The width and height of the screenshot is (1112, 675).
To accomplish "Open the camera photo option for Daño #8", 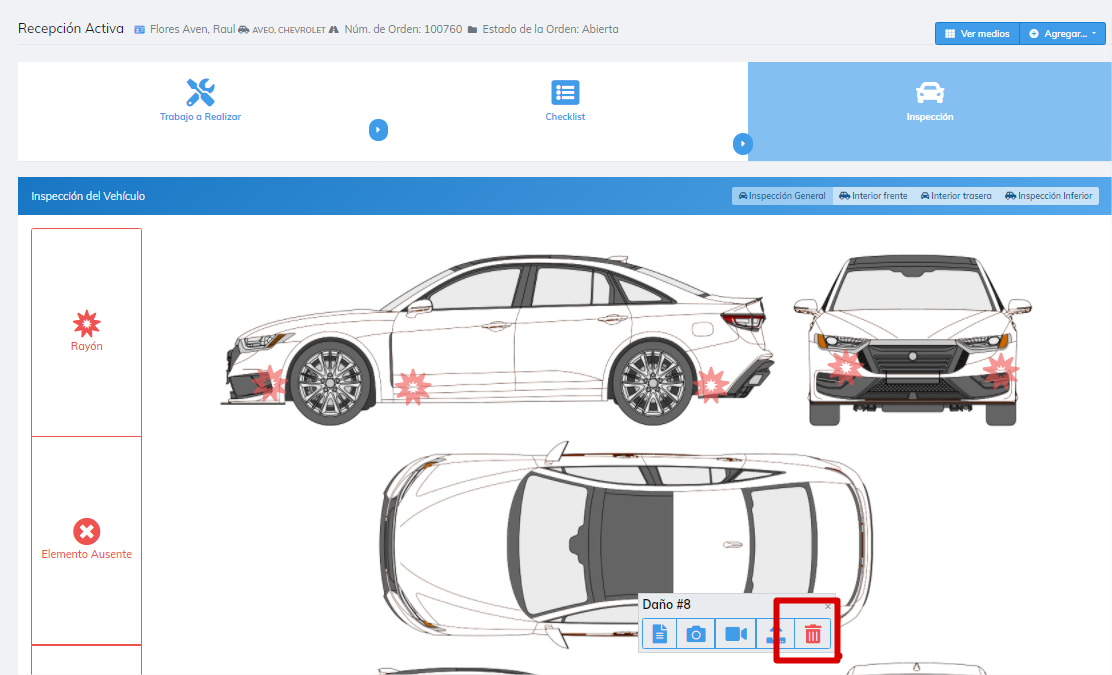I will click(x=696, y=634).
